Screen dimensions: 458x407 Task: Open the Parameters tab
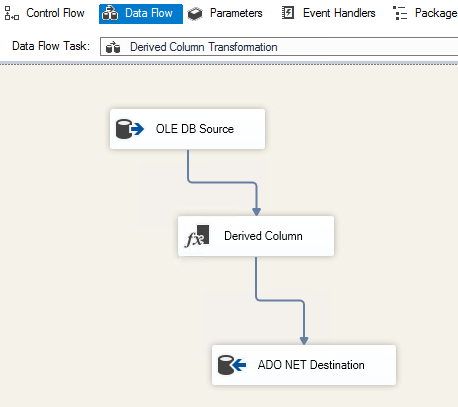tap(225, 13)
